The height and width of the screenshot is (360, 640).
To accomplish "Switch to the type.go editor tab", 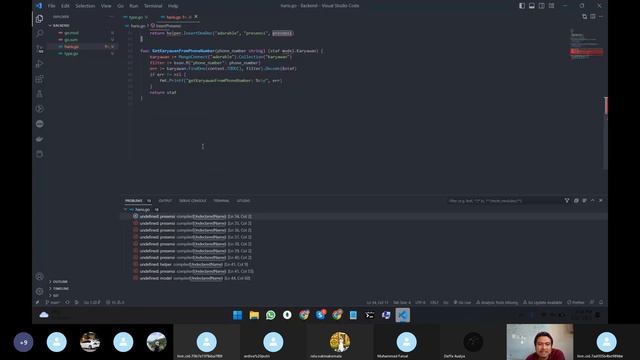I will 136,17.
